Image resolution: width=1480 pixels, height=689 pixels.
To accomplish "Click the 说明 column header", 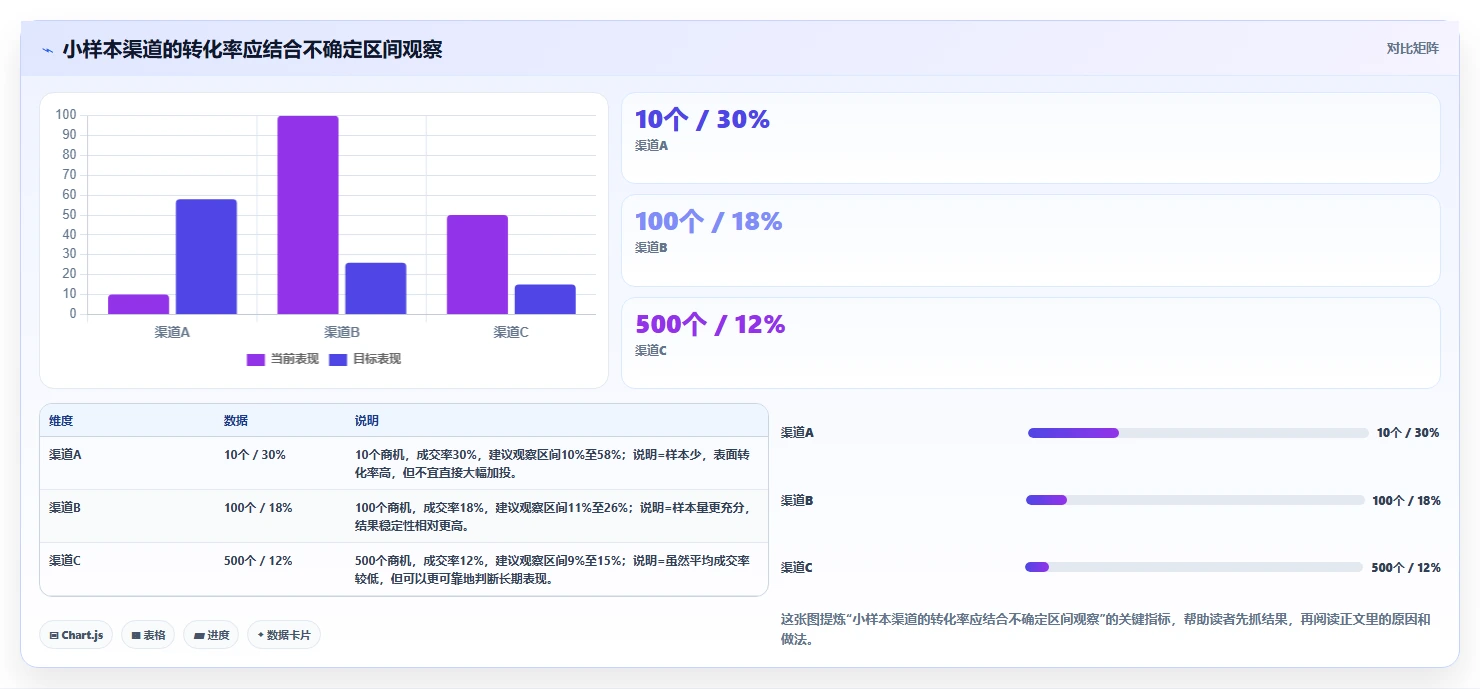I will (x=367, y=421).
